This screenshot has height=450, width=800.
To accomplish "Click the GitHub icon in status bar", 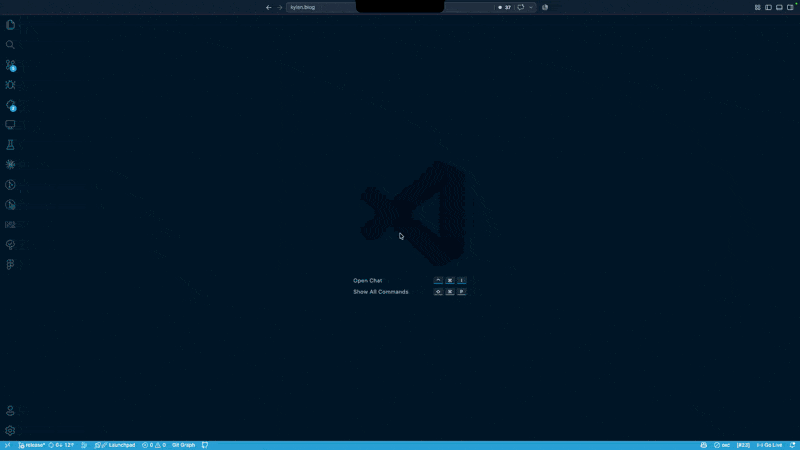I will [205, 445].
